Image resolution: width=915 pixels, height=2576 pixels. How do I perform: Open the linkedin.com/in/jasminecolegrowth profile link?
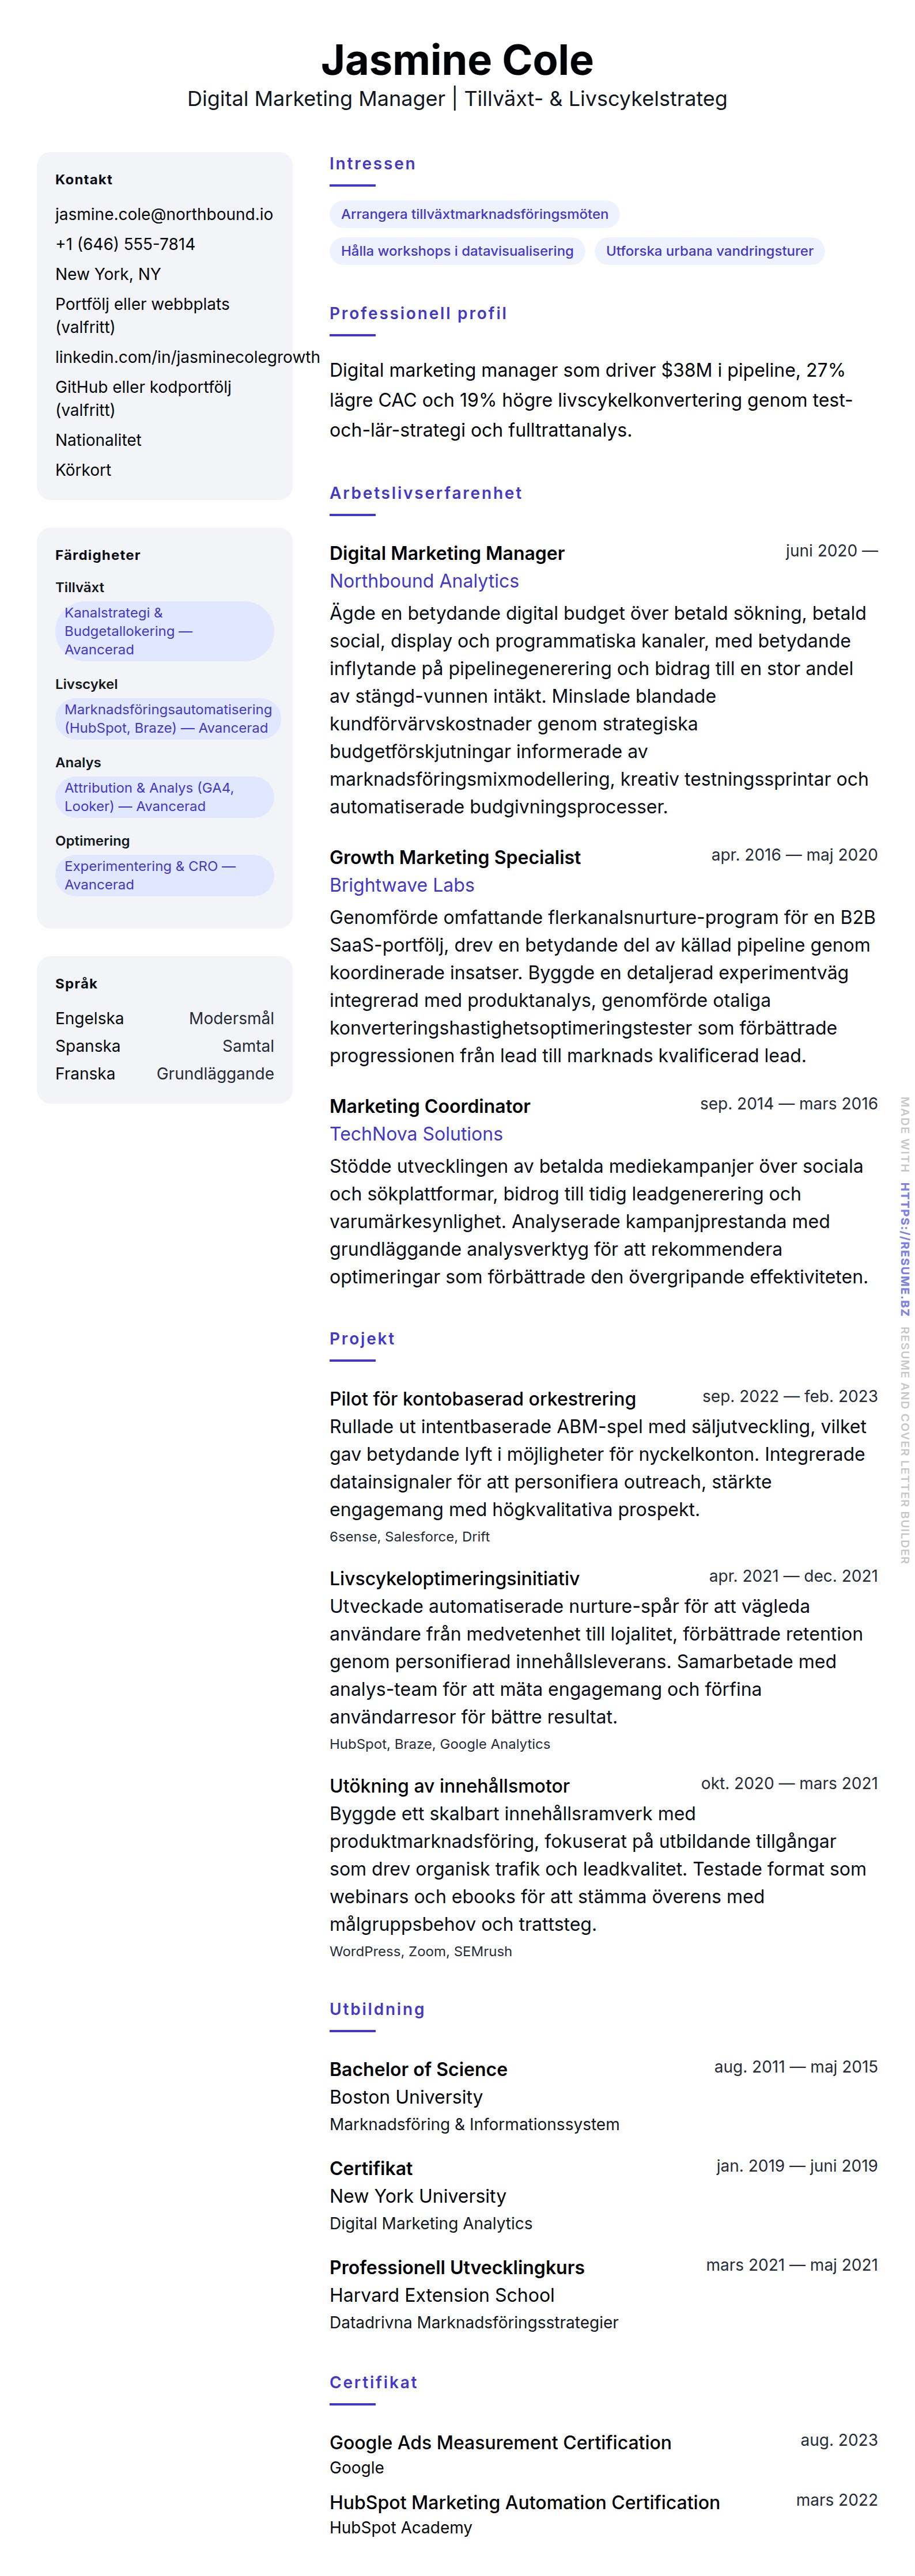[x=187, y=357]
